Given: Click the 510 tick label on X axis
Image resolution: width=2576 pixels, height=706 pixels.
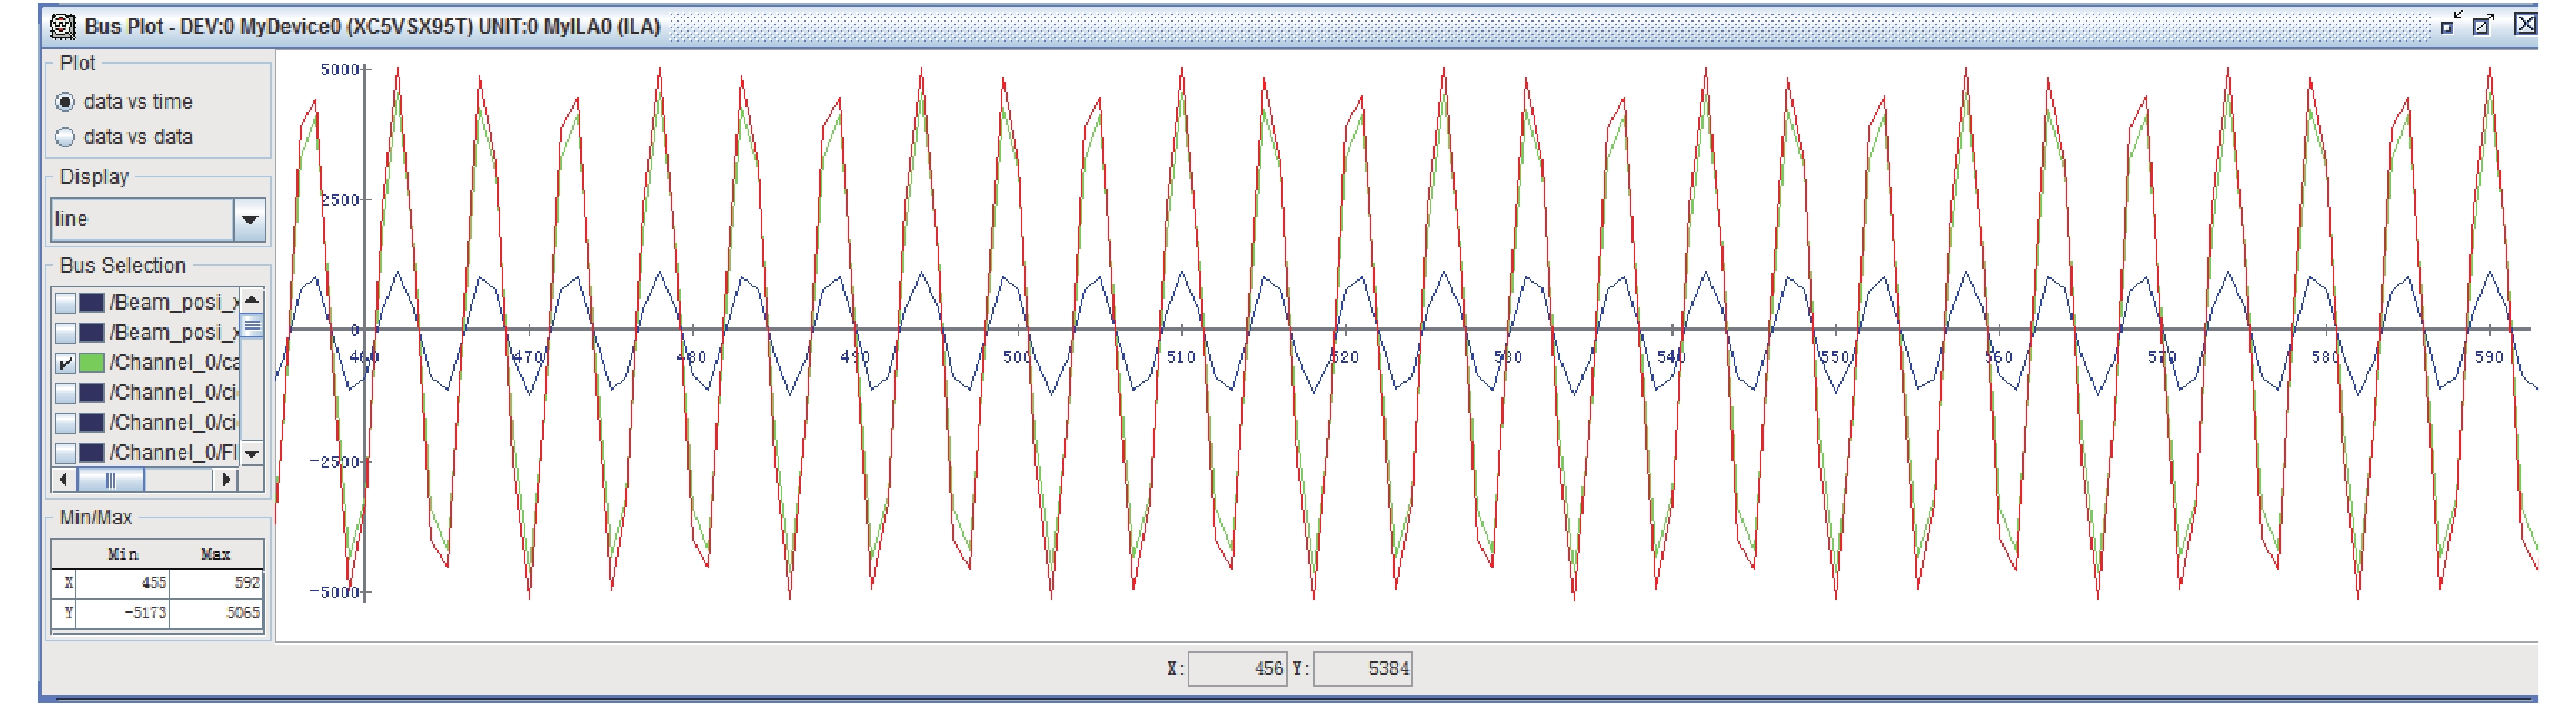Looking at the screenshot, I should tap(1181, 357).
